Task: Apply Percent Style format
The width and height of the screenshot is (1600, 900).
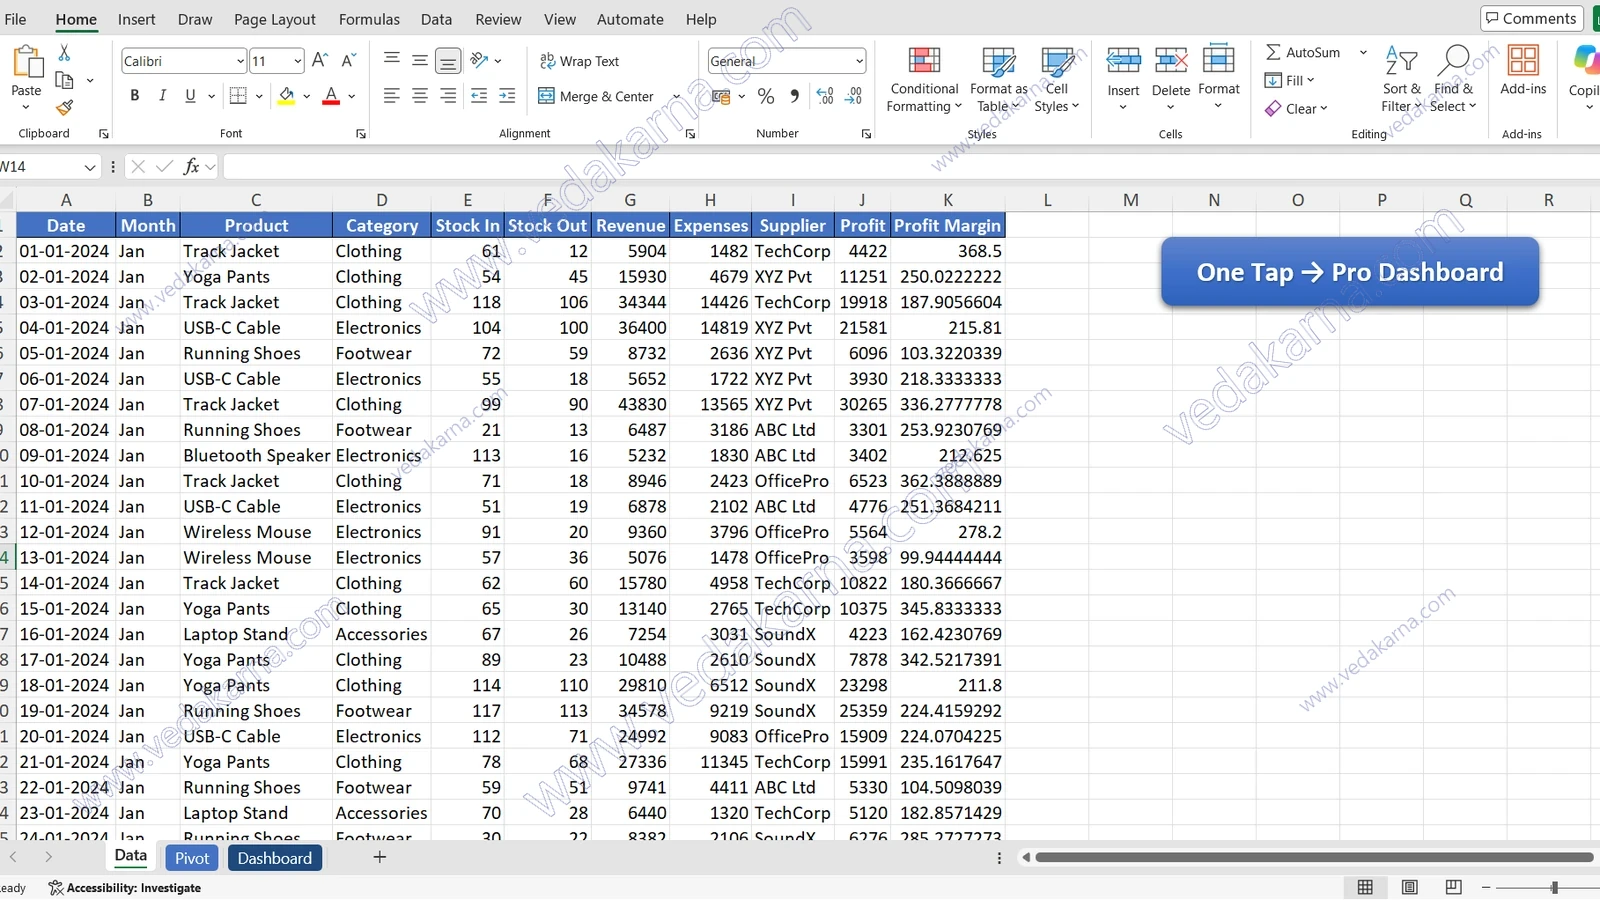Action: 766,96
